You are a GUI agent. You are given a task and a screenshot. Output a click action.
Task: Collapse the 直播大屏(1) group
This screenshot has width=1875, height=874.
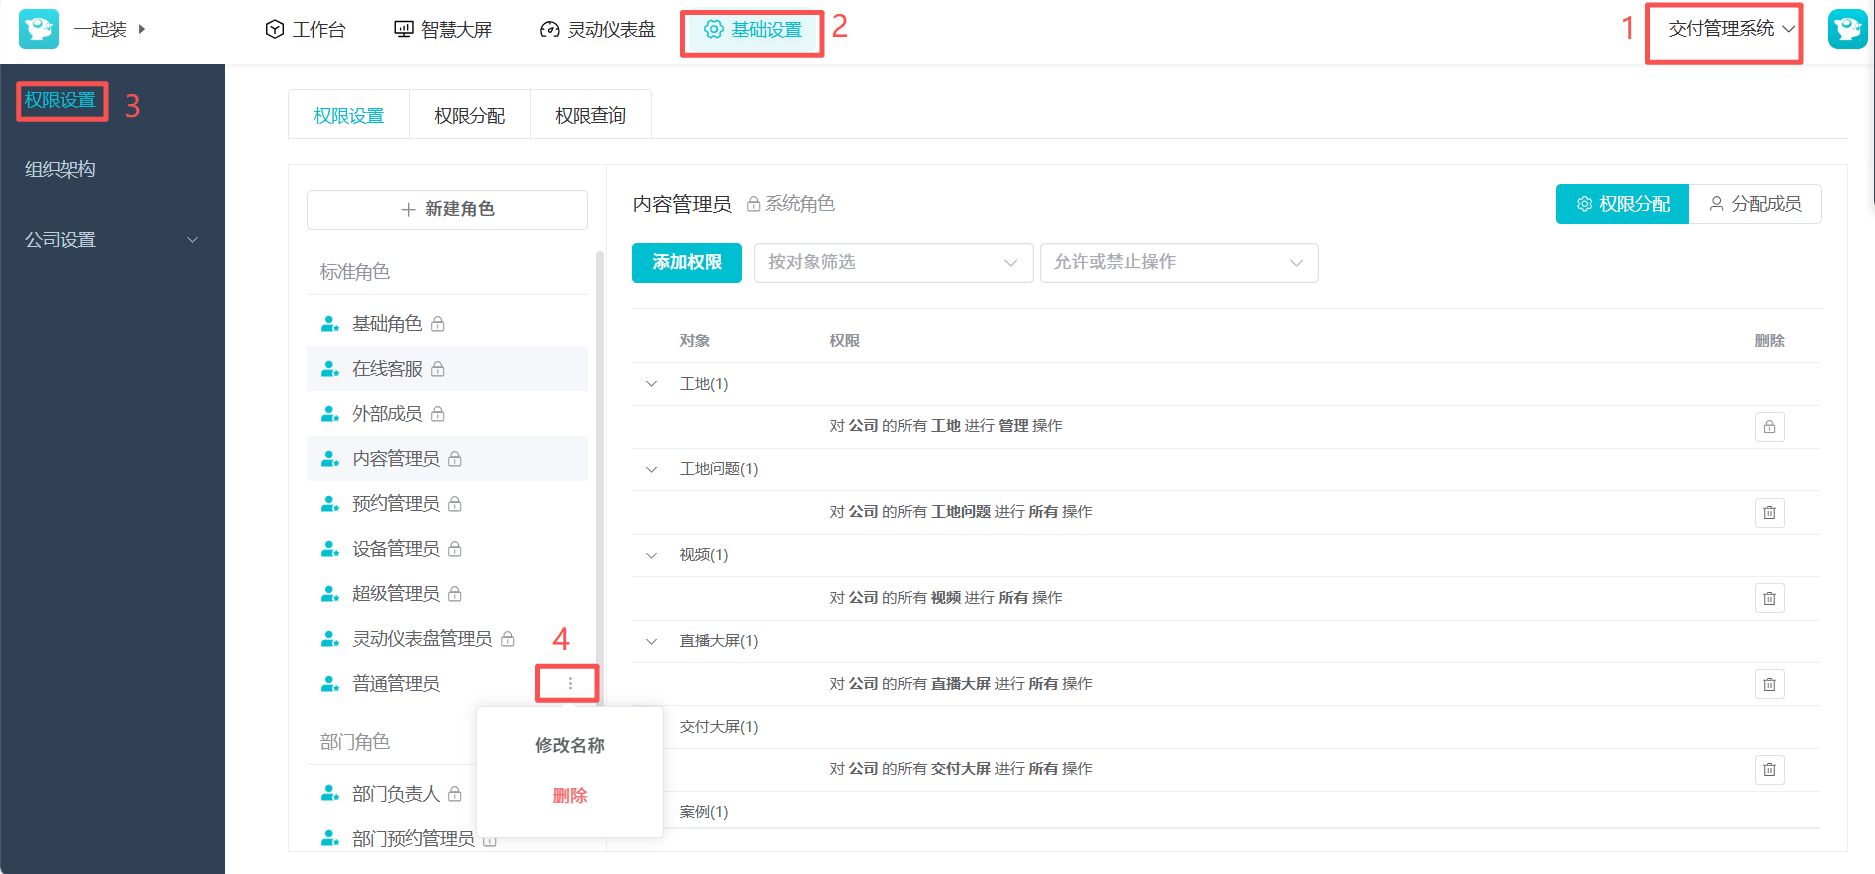652,641
